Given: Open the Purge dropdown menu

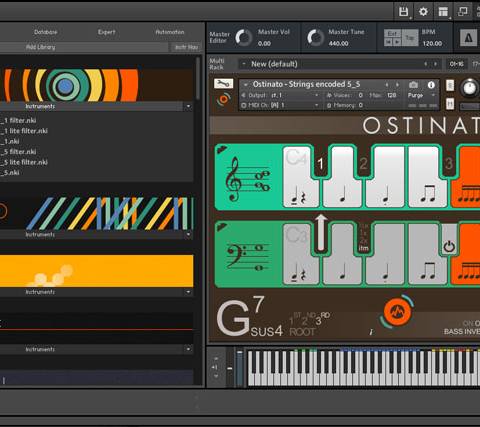Looking at the screenshot, I should pyautogui.click(x=421, y=95).
